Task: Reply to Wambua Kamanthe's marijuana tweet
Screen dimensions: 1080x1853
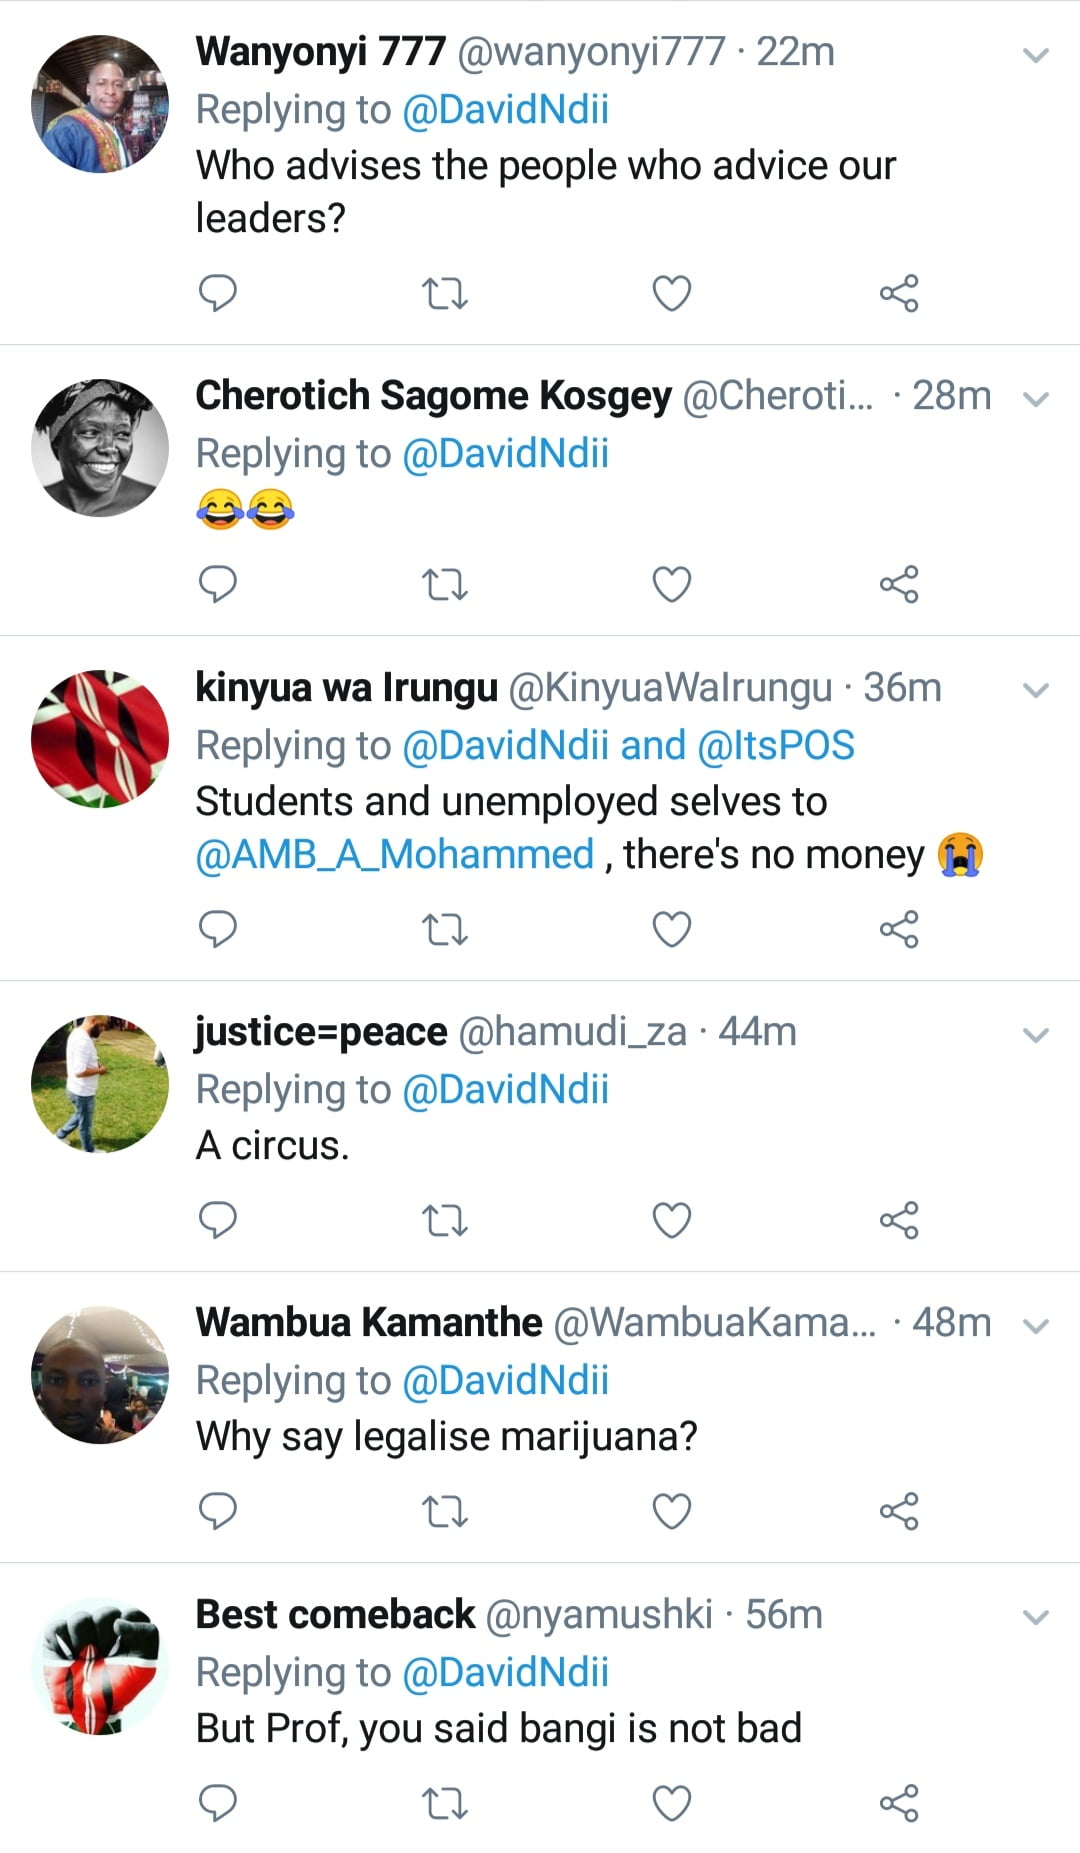Action: [218, 1510]
